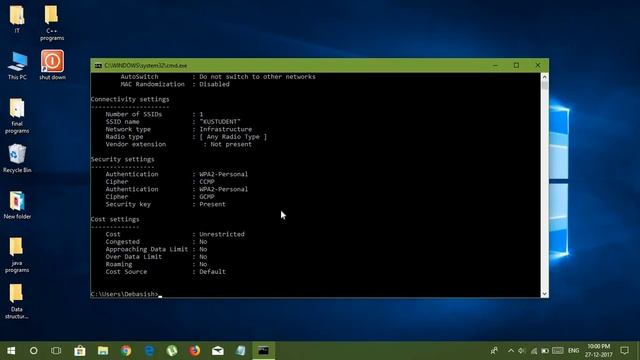Click the "Security key" line in cmd

point(165,204)
